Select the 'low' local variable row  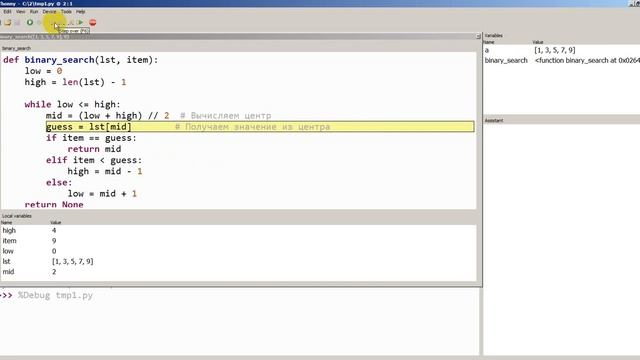[238, 251]
